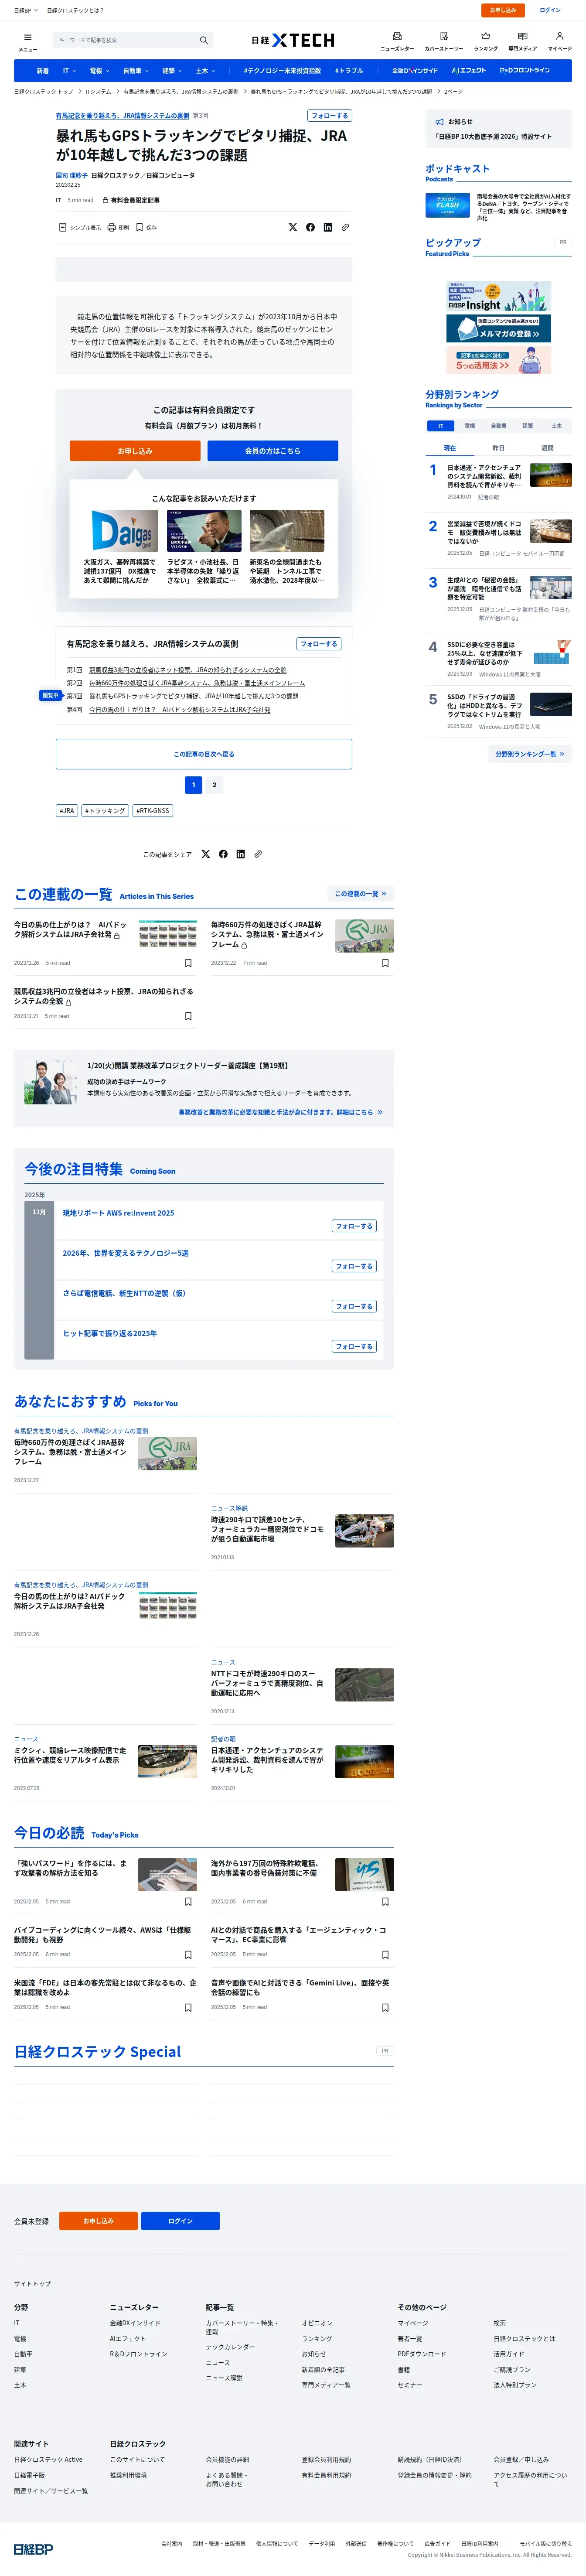
Task: Bookmark 競馬収益3兆円の立役者 article
Action: (188, 1016)
